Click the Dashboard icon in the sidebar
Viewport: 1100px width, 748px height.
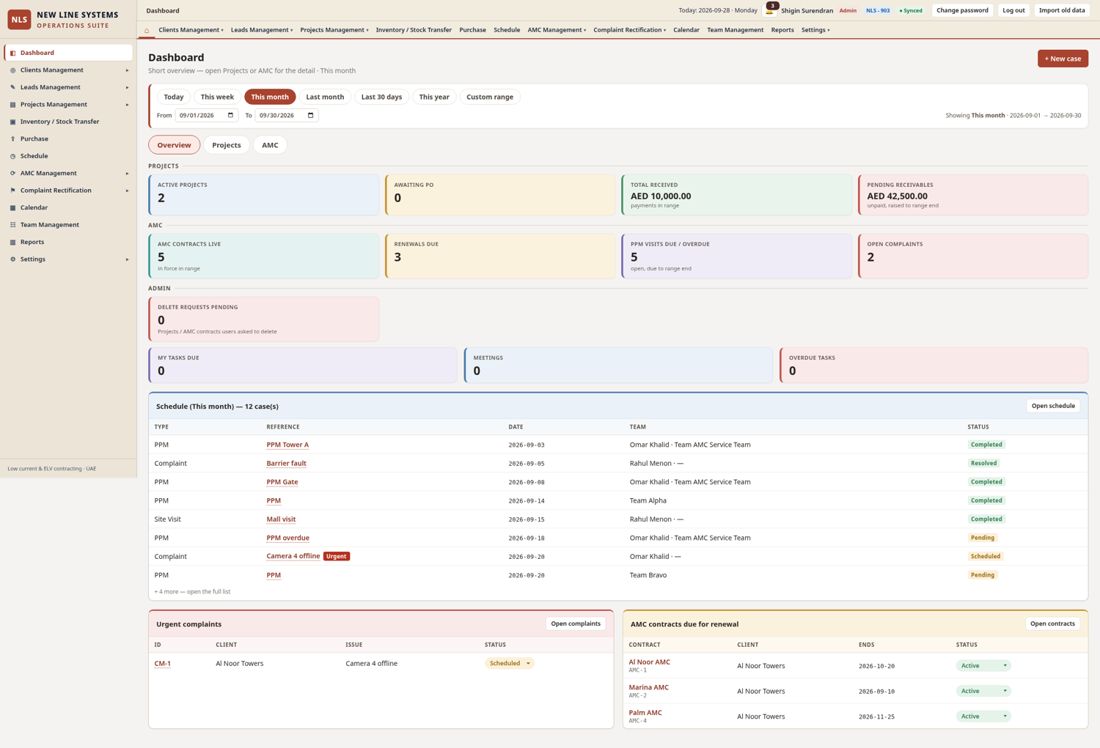13,53
